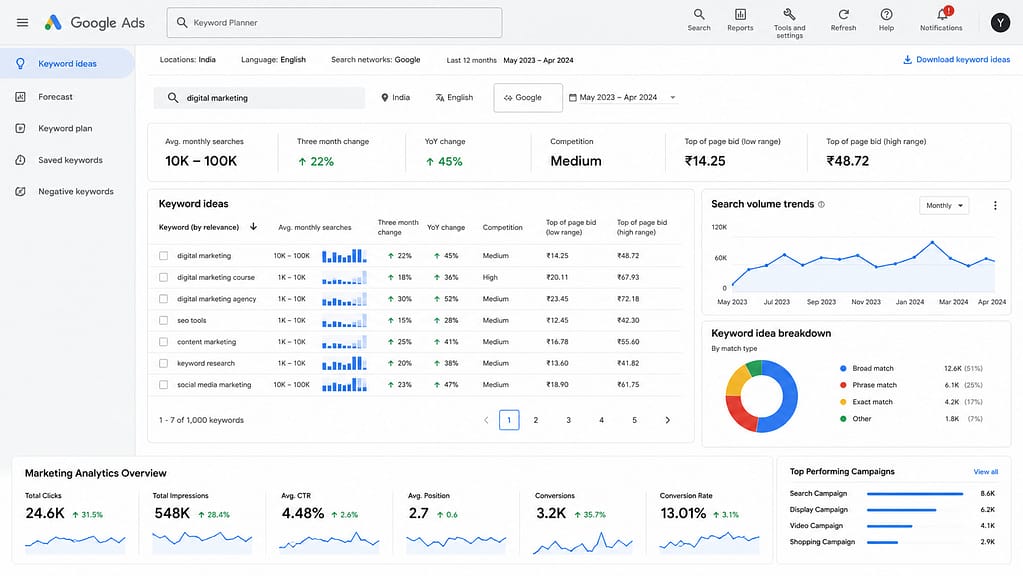Click the magnifier icon in the digital marketing field

173,98
